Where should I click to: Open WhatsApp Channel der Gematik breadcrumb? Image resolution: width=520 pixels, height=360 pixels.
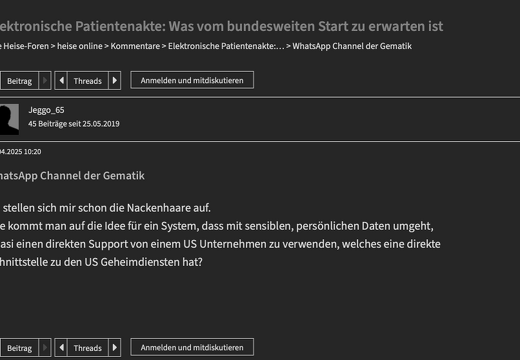(352, 46)
